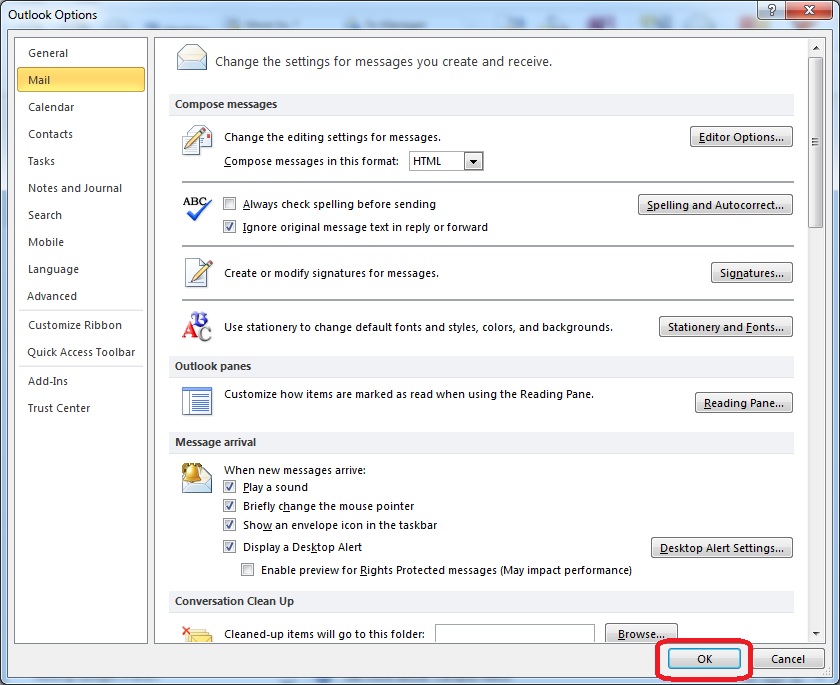The image size is (840, 685).
Task: Click the Signatures button
Action: click(751, 272)
